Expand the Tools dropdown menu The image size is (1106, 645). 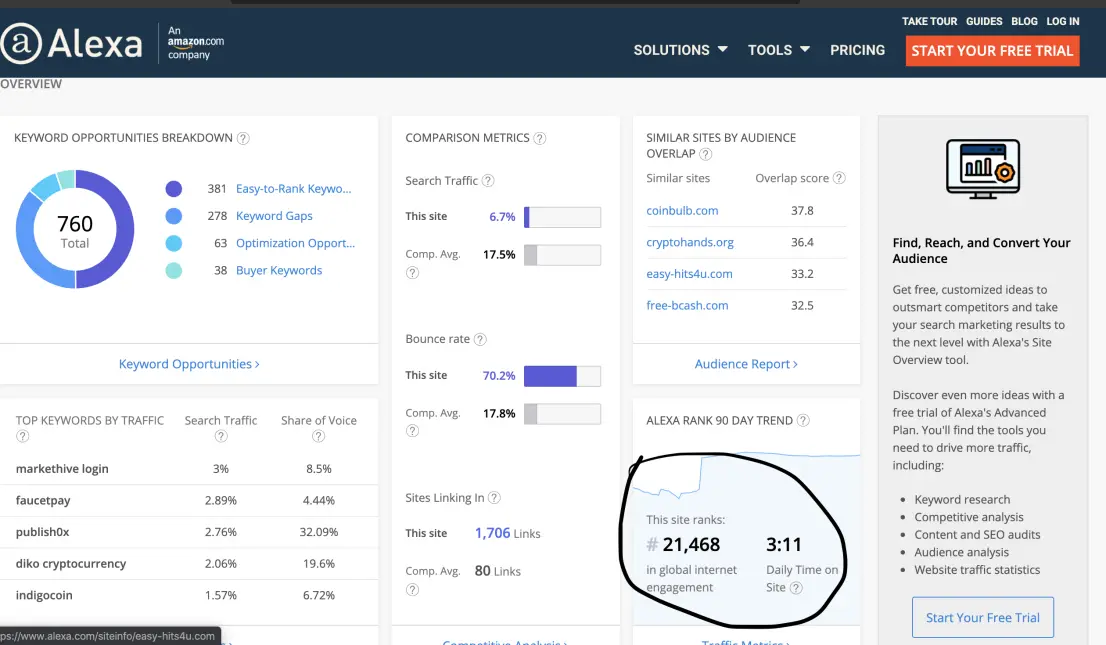click(x=779, y=50)
